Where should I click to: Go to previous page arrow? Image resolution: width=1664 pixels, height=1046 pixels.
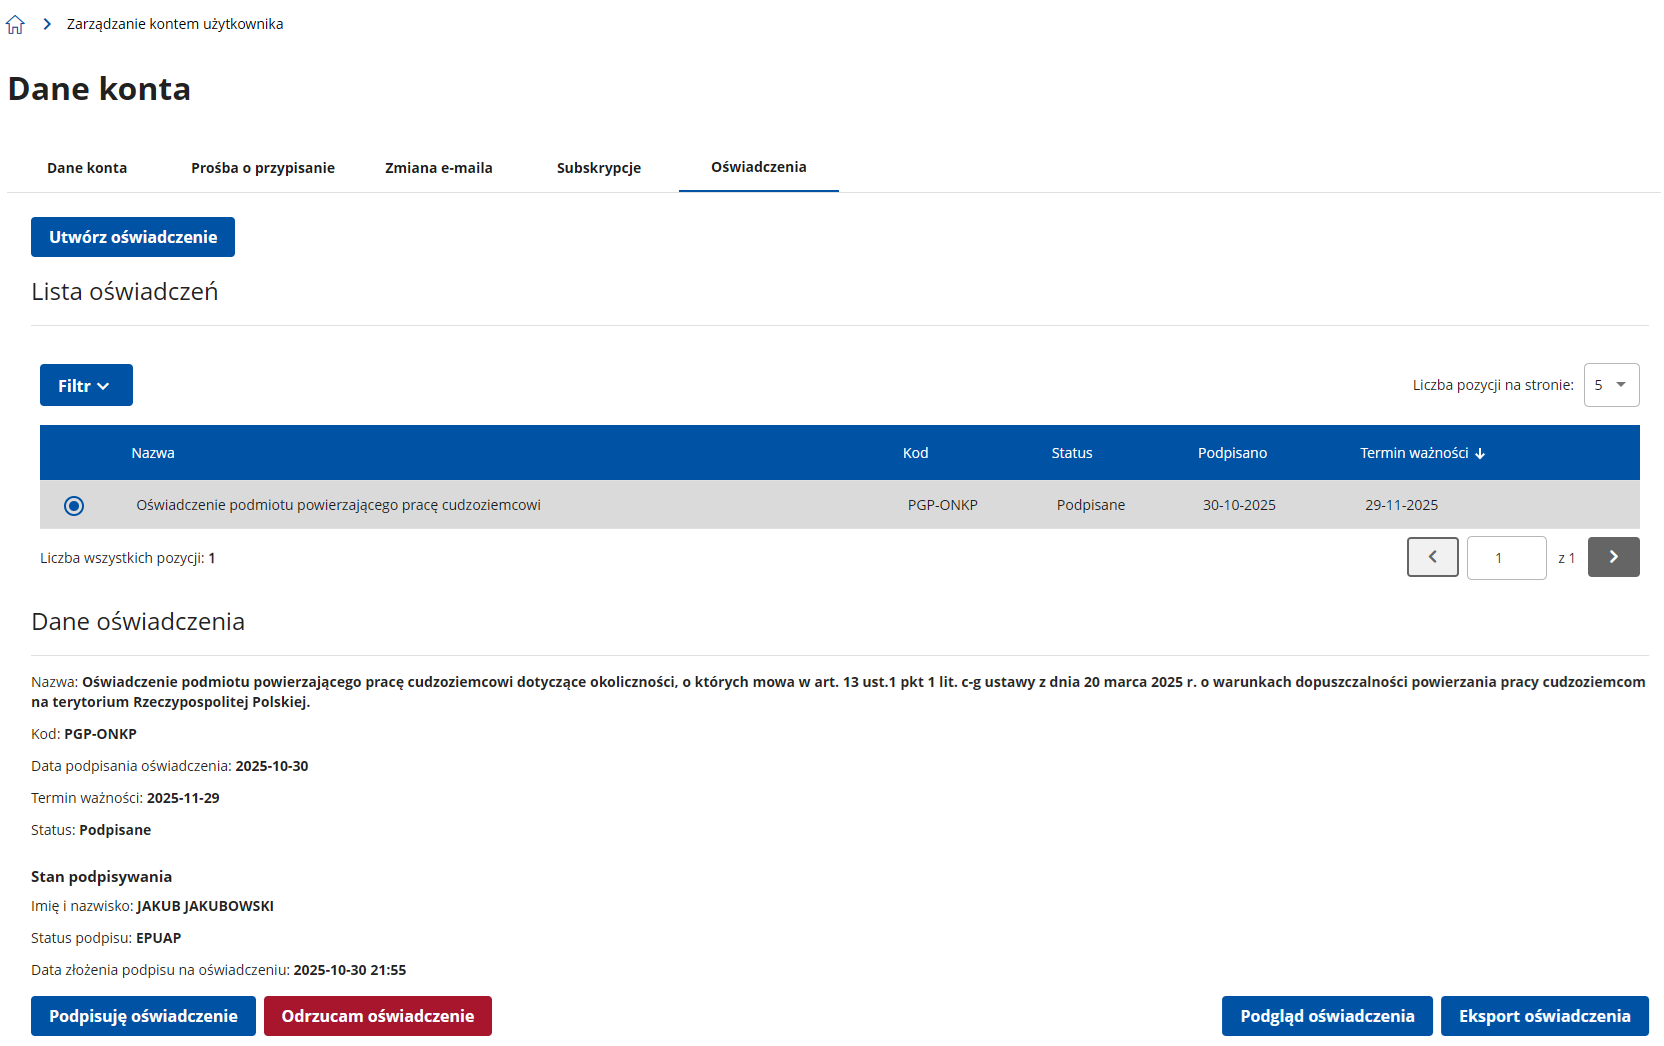(1432, 557)
